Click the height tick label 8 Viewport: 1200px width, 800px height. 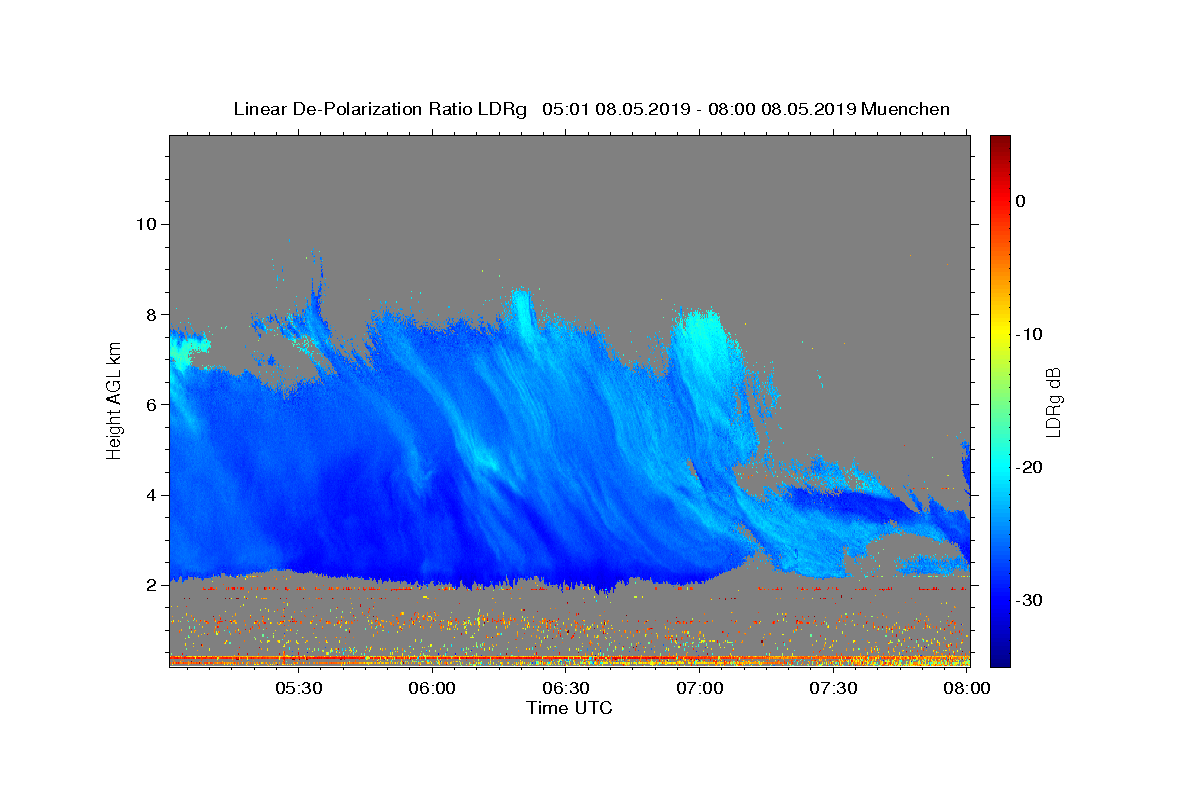tap(150, 314)
